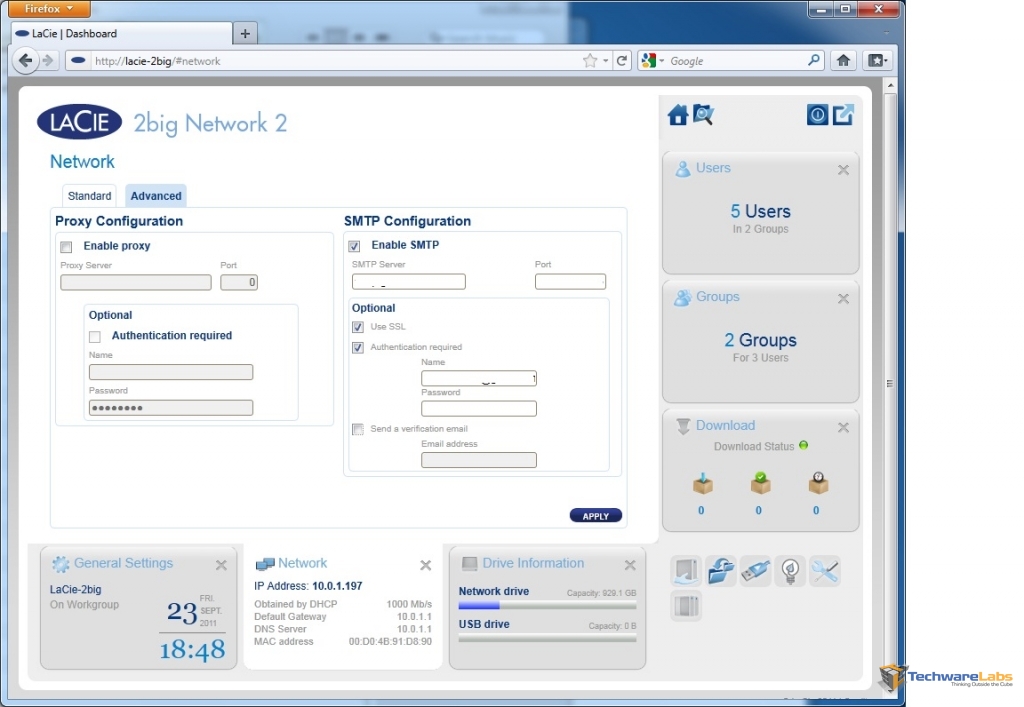The height and width of the screenshot is (707, 1024).
Task: Click the SMTP Port input field
Action: (x=570, y=281)
